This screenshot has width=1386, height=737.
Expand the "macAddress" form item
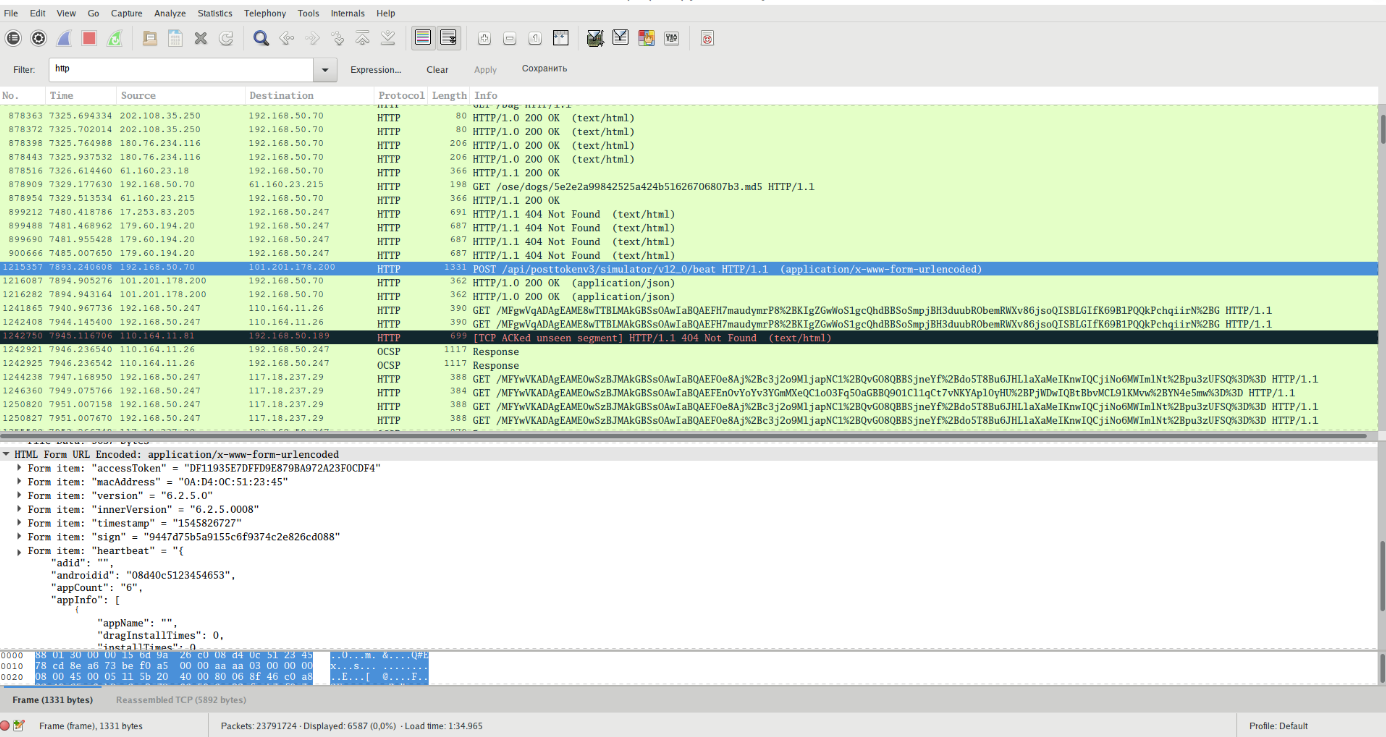click(19, 482)
